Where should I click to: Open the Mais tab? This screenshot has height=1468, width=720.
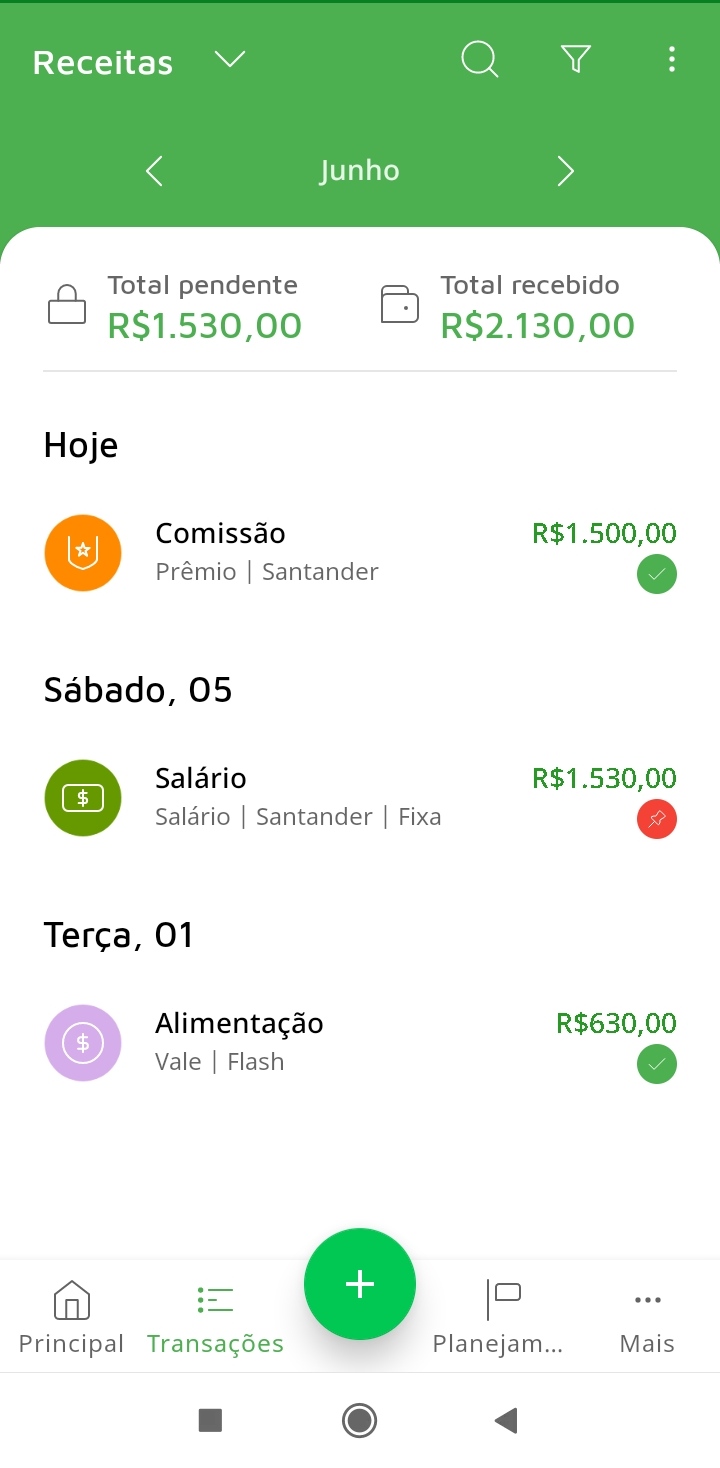click(x=647, y=1317)
